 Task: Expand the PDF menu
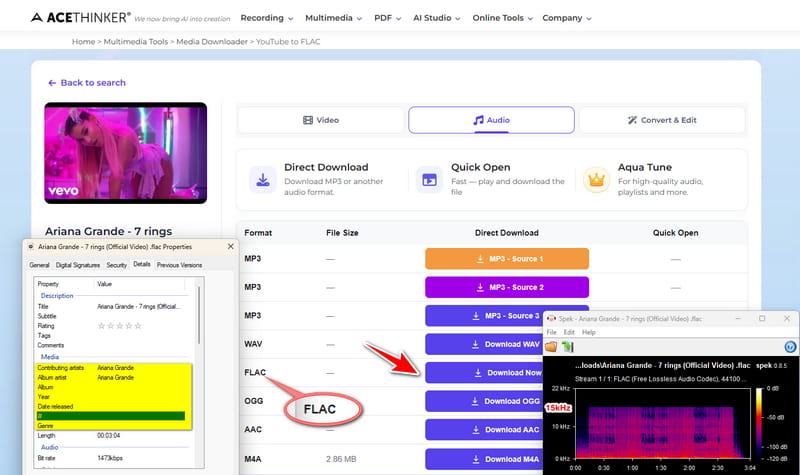tap(387, 18)
